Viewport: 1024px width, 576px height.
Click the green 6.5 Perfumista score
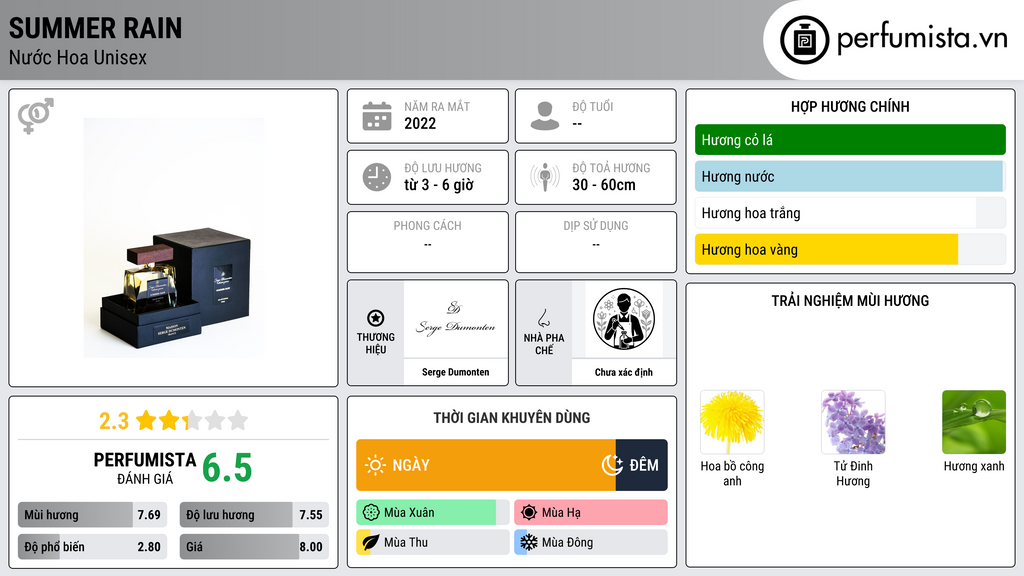point(227,468)
